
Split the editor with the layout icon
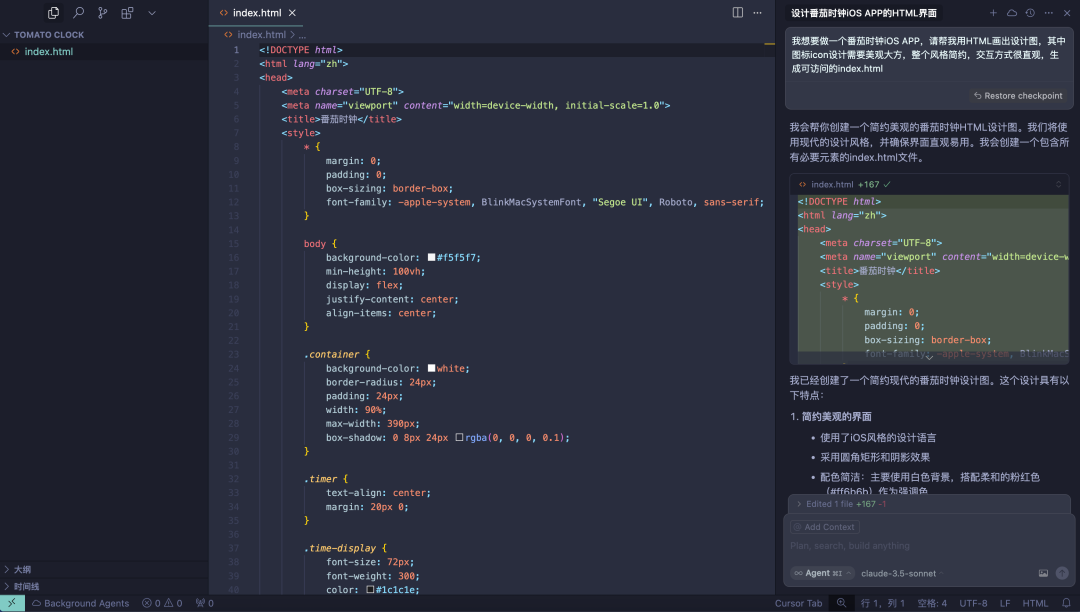pyautogui.click(x=738, y=12)
